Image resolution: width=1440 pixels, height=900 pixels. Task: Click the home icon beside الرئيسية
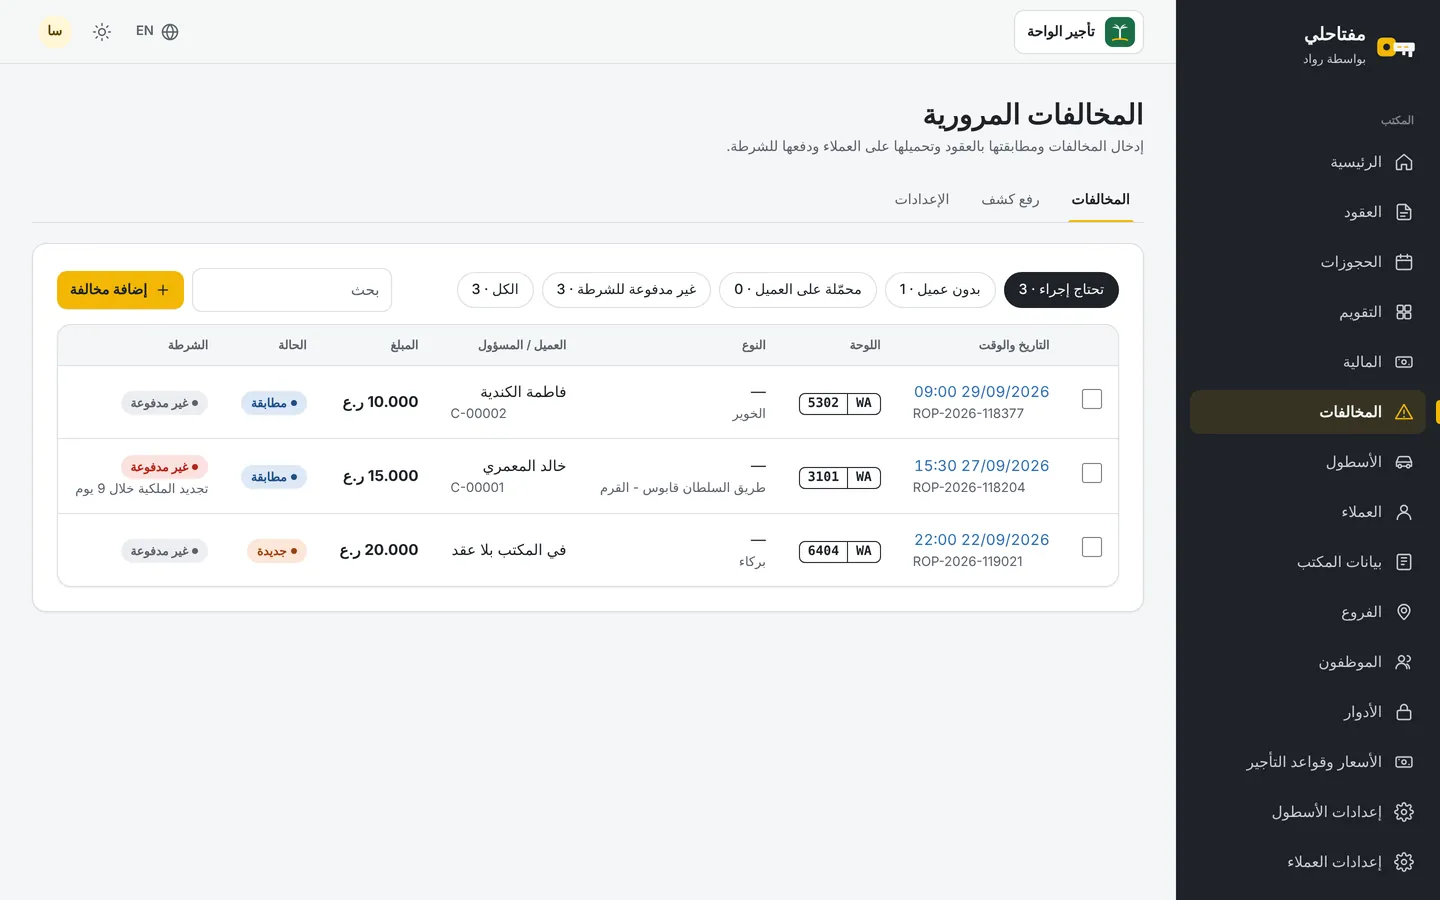pyautogui.click(x=1404, y=162)
